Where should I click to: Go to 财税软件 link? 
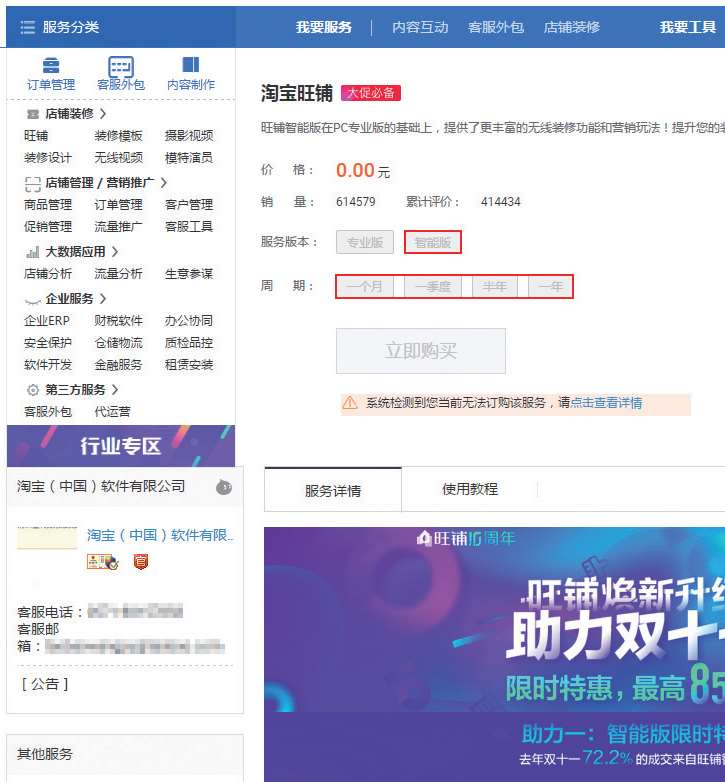[x=118, y=321]
